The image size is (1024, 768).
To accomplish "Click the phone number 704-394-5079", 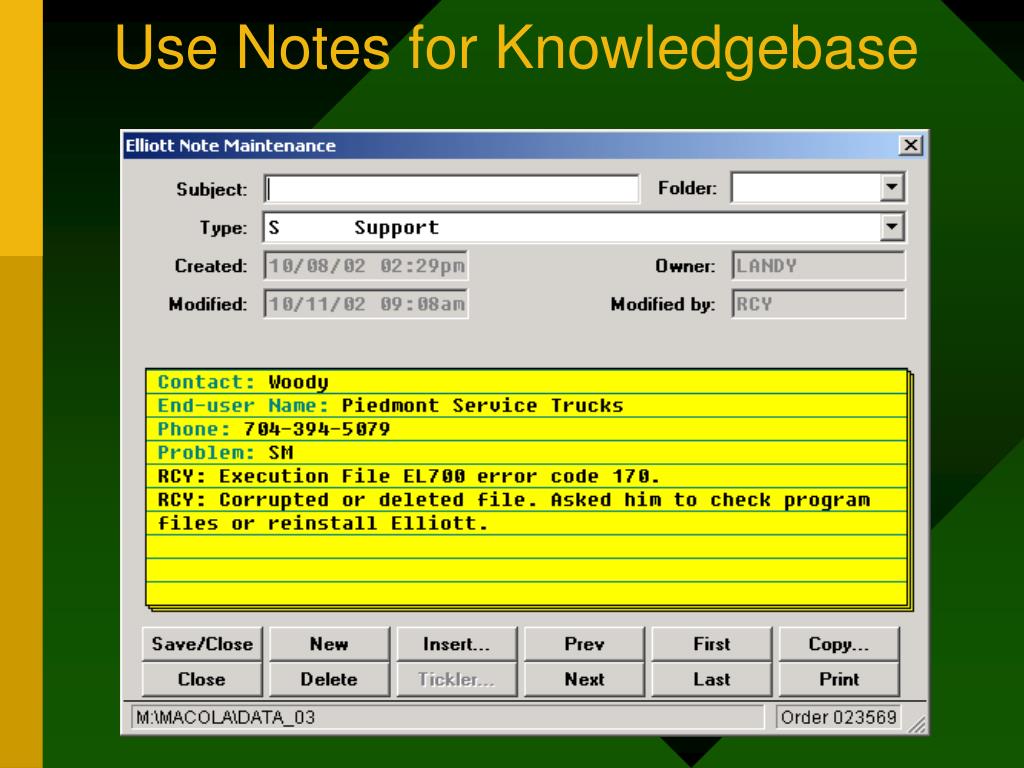I will [x=317, y=429].
